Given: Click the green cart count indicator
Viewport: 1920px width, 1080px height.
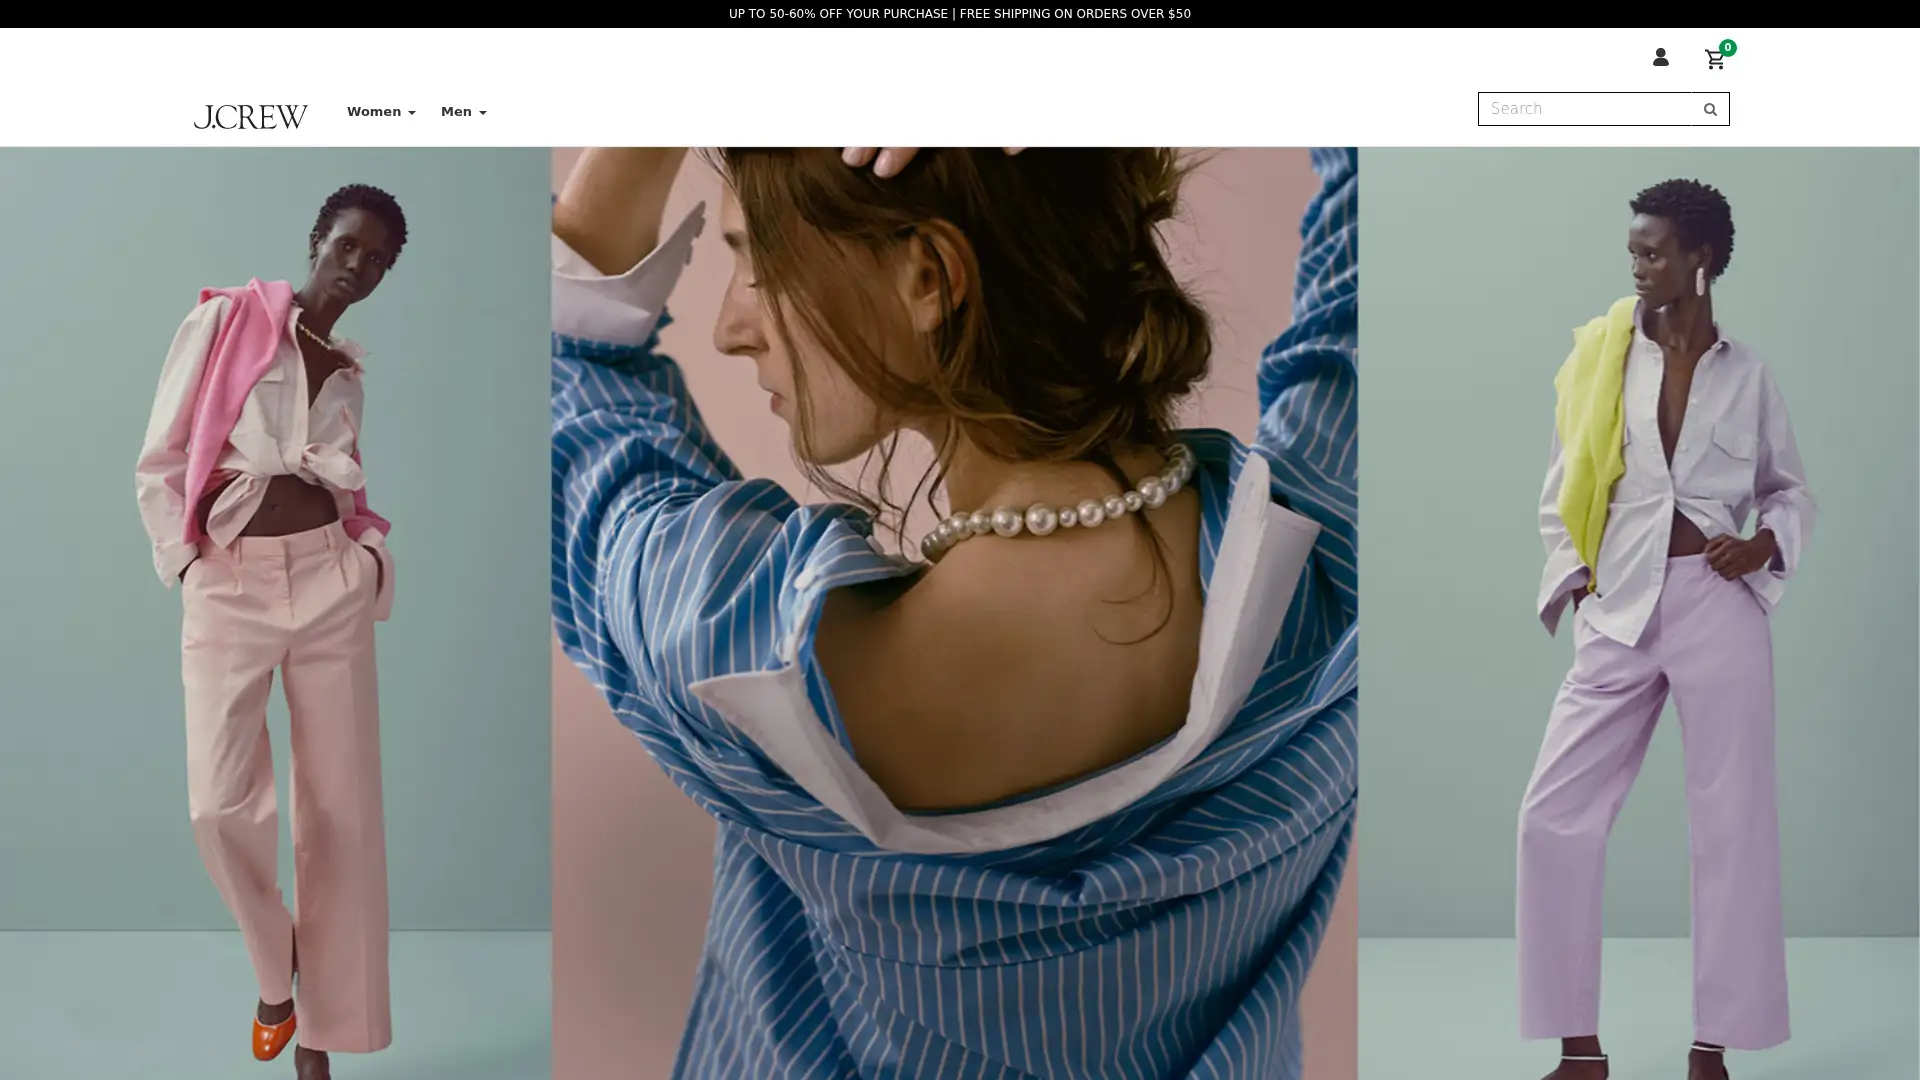Looking at the screenshot, I should tap(1727, 46).
